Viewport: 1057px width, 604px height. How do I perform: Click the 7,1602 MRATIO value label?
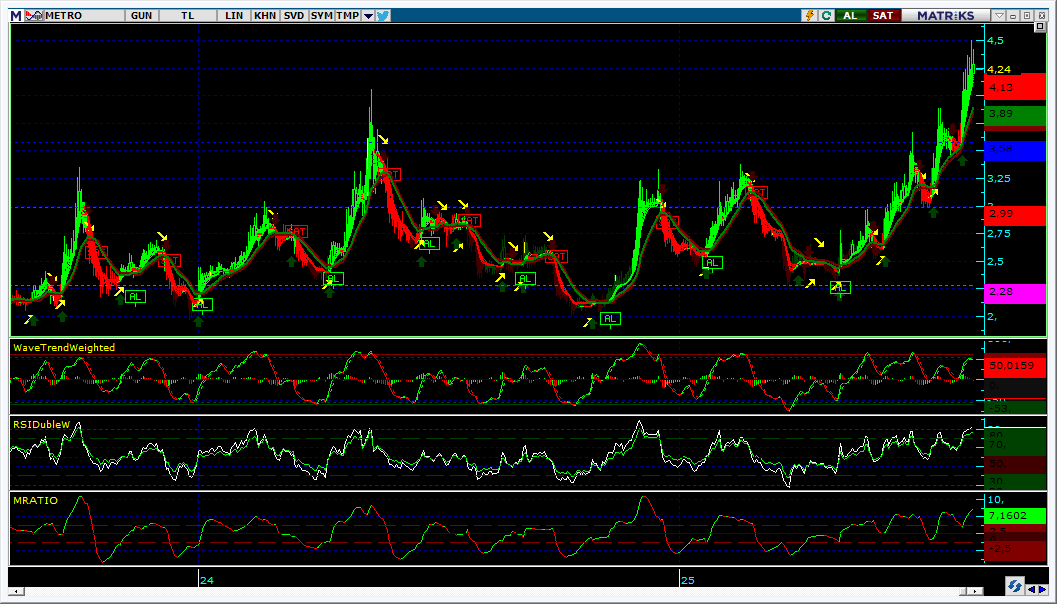(1015, 516)
